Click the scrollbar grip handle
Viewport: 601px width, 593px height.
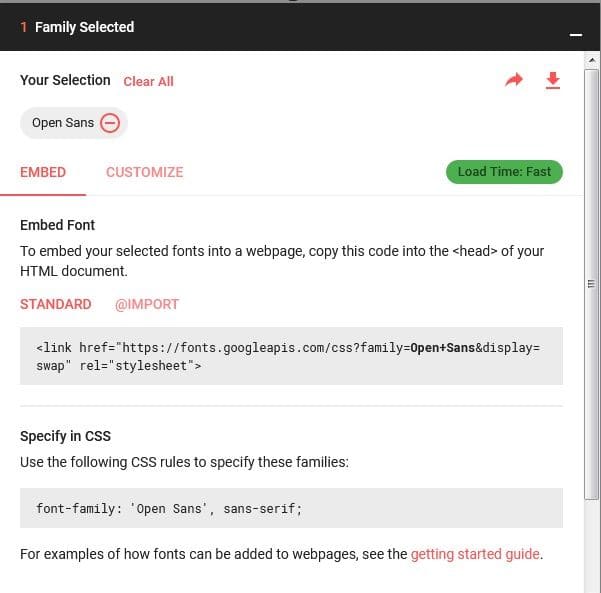point(591,284)
